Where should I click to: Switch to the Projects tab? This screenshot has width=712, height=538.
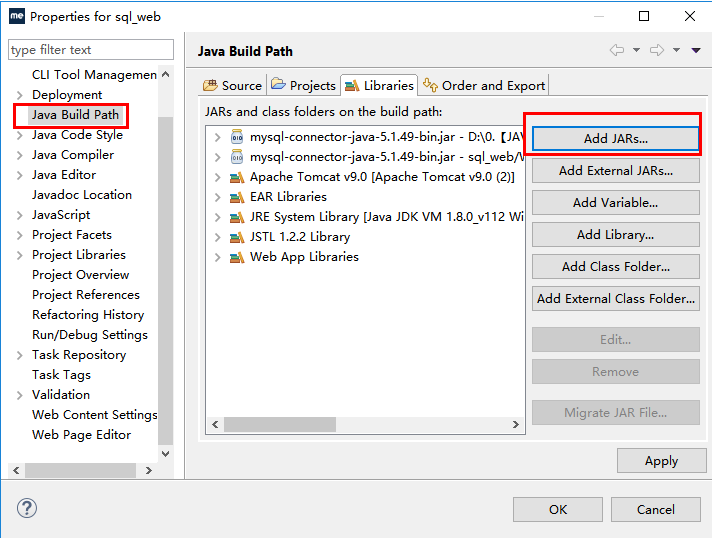303,85
